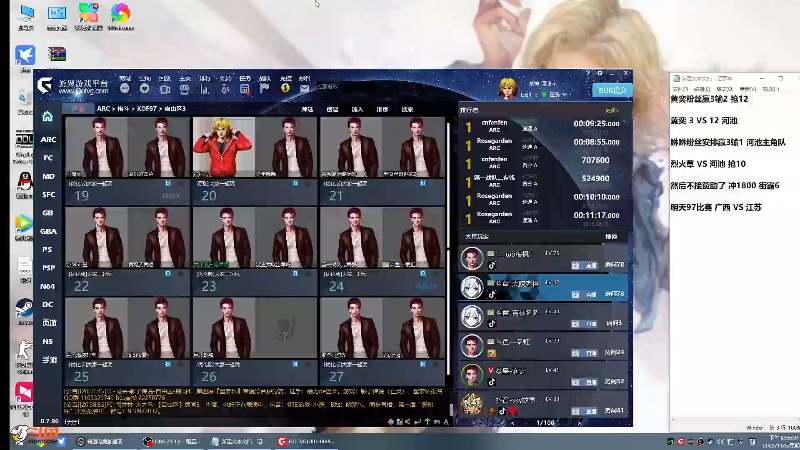800x450 pixels.
Task: Click the first round toolbar icon
Action: (x=124, y=89)
